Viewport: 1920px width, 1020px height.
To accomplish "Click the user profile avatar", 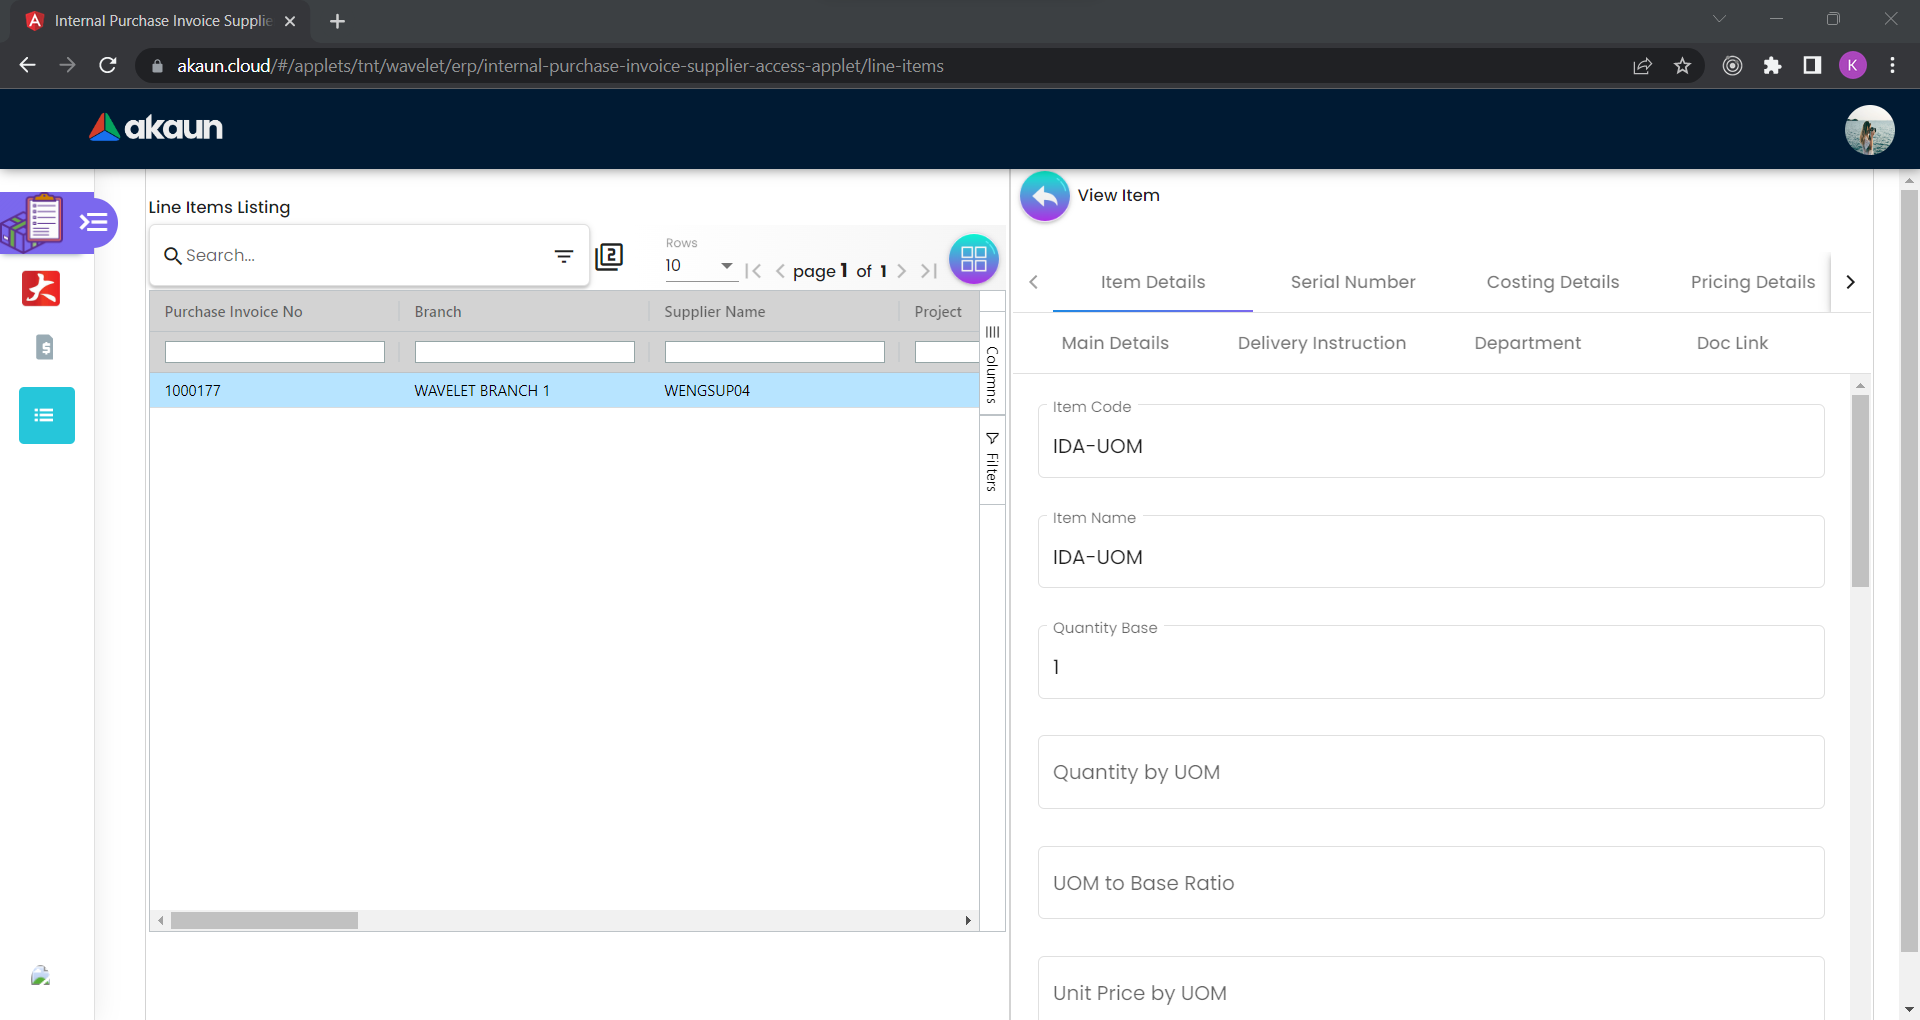I will (1868, 130).
